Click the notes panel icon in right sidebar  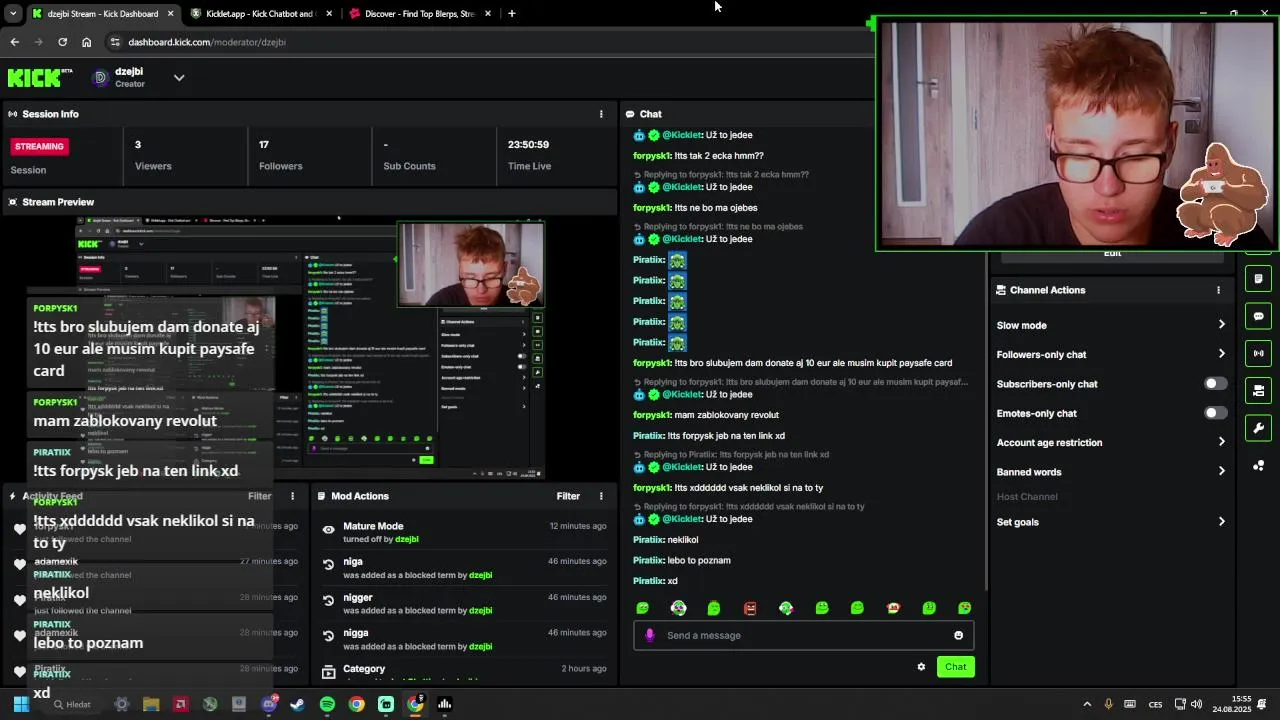1258,278
